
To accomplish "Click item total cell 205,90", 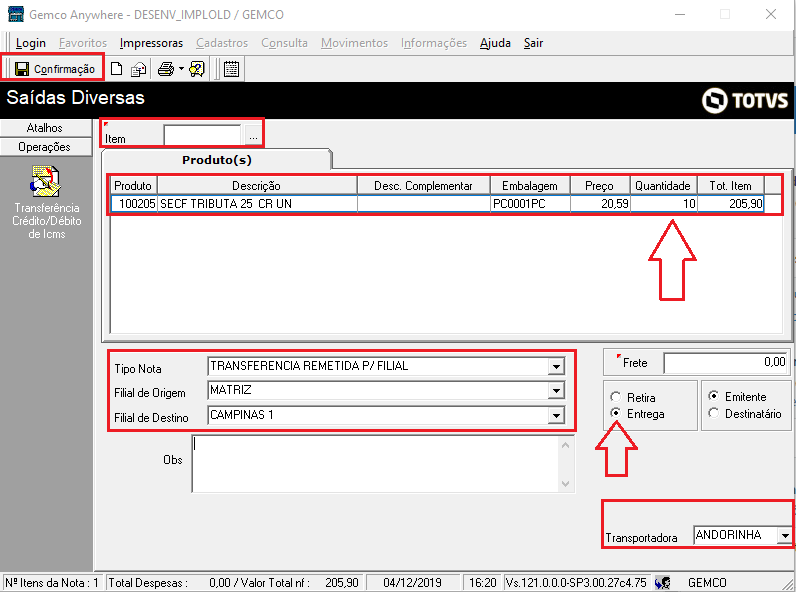I will (731, 204).
